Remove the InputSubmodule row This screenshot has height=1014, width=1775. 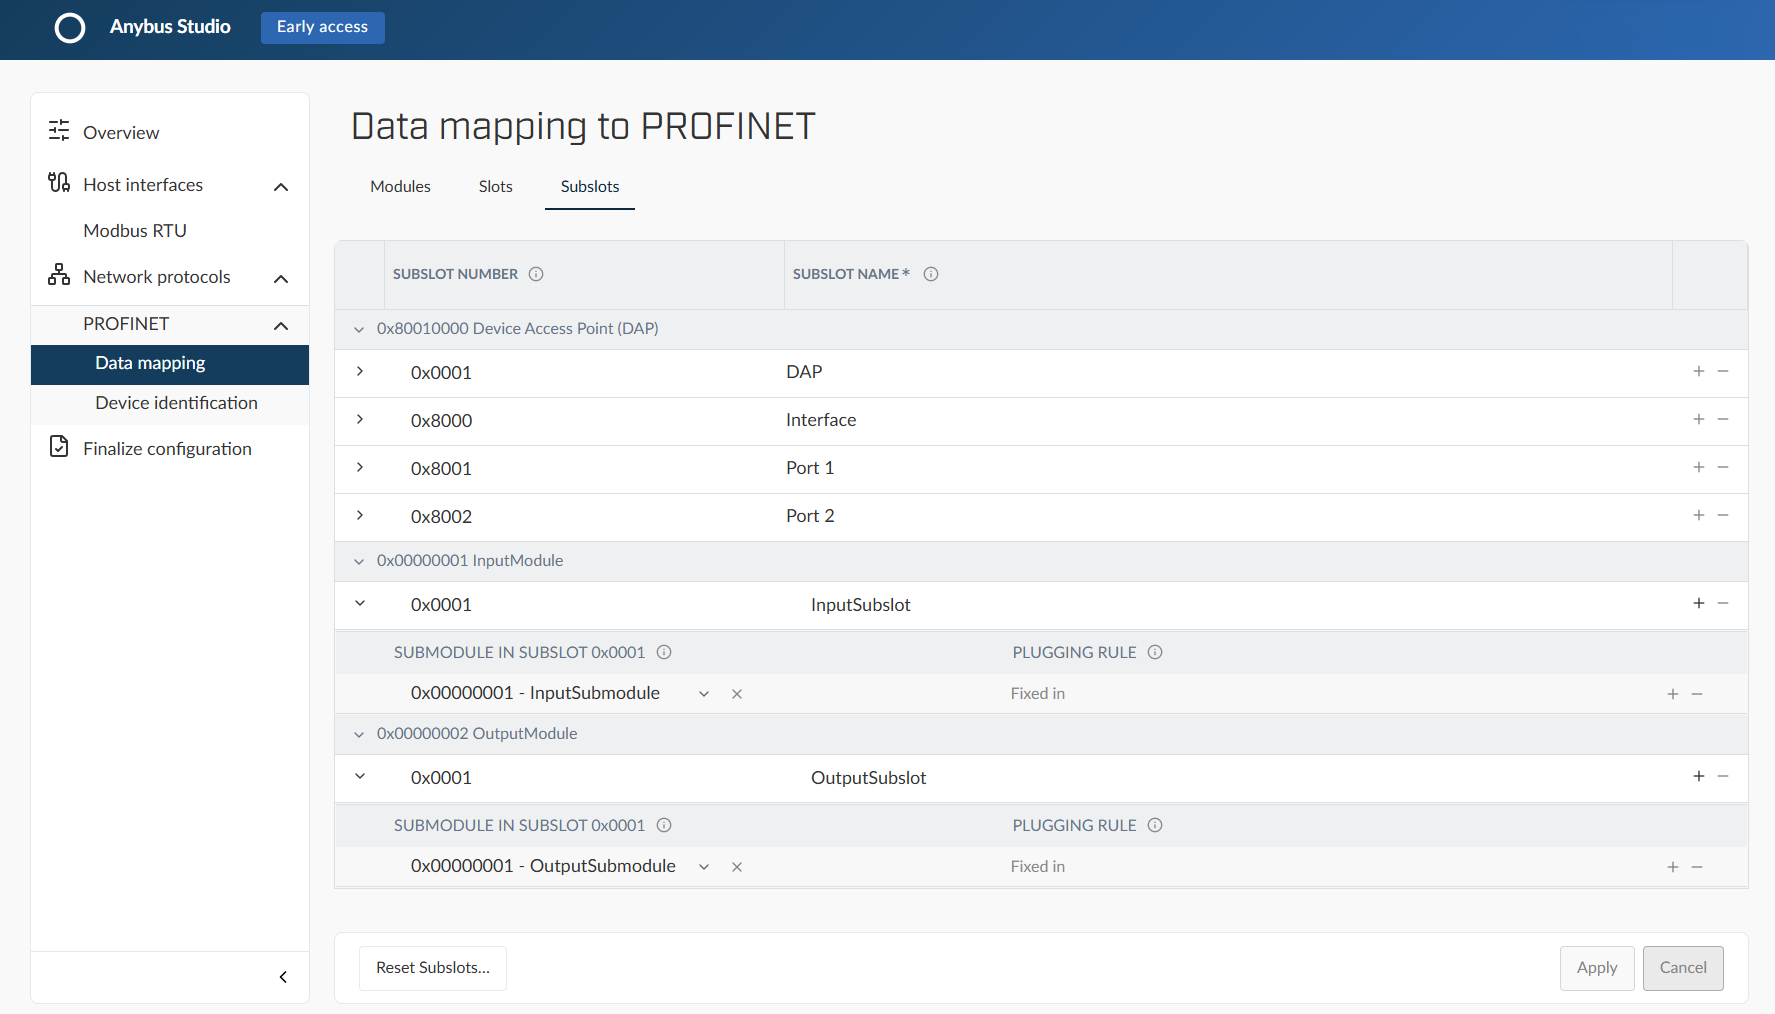[1697, 694]
